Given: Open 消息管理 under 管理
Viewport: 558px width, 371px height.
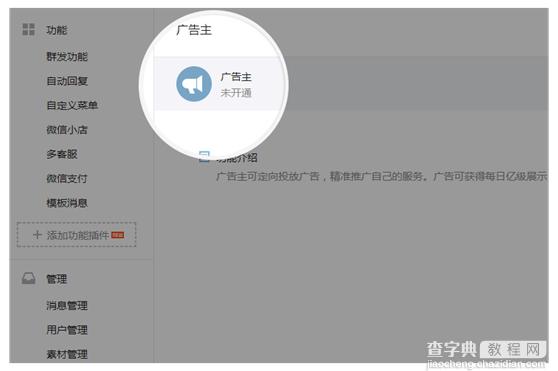Looking at the screenshot, I should pos(67,306).
